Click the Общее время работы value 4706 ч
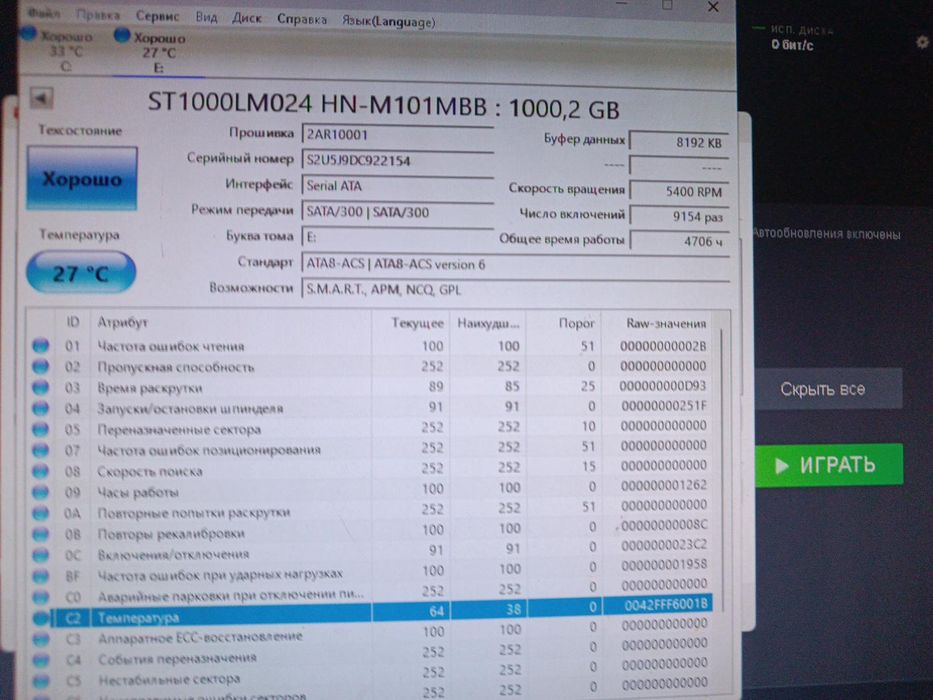Image resolution: width=933 pixels, height=700 pixels. 679,241
